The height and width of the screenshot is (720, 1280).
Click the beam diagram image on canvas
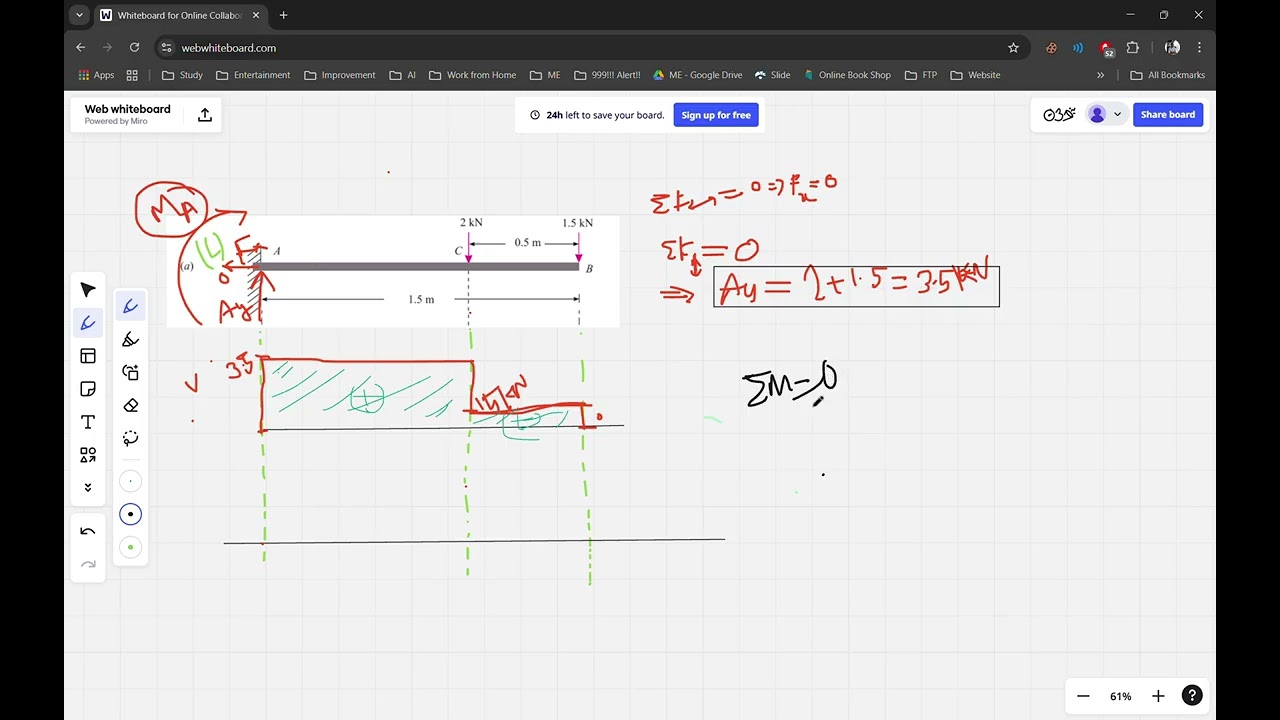pos(393,271)
